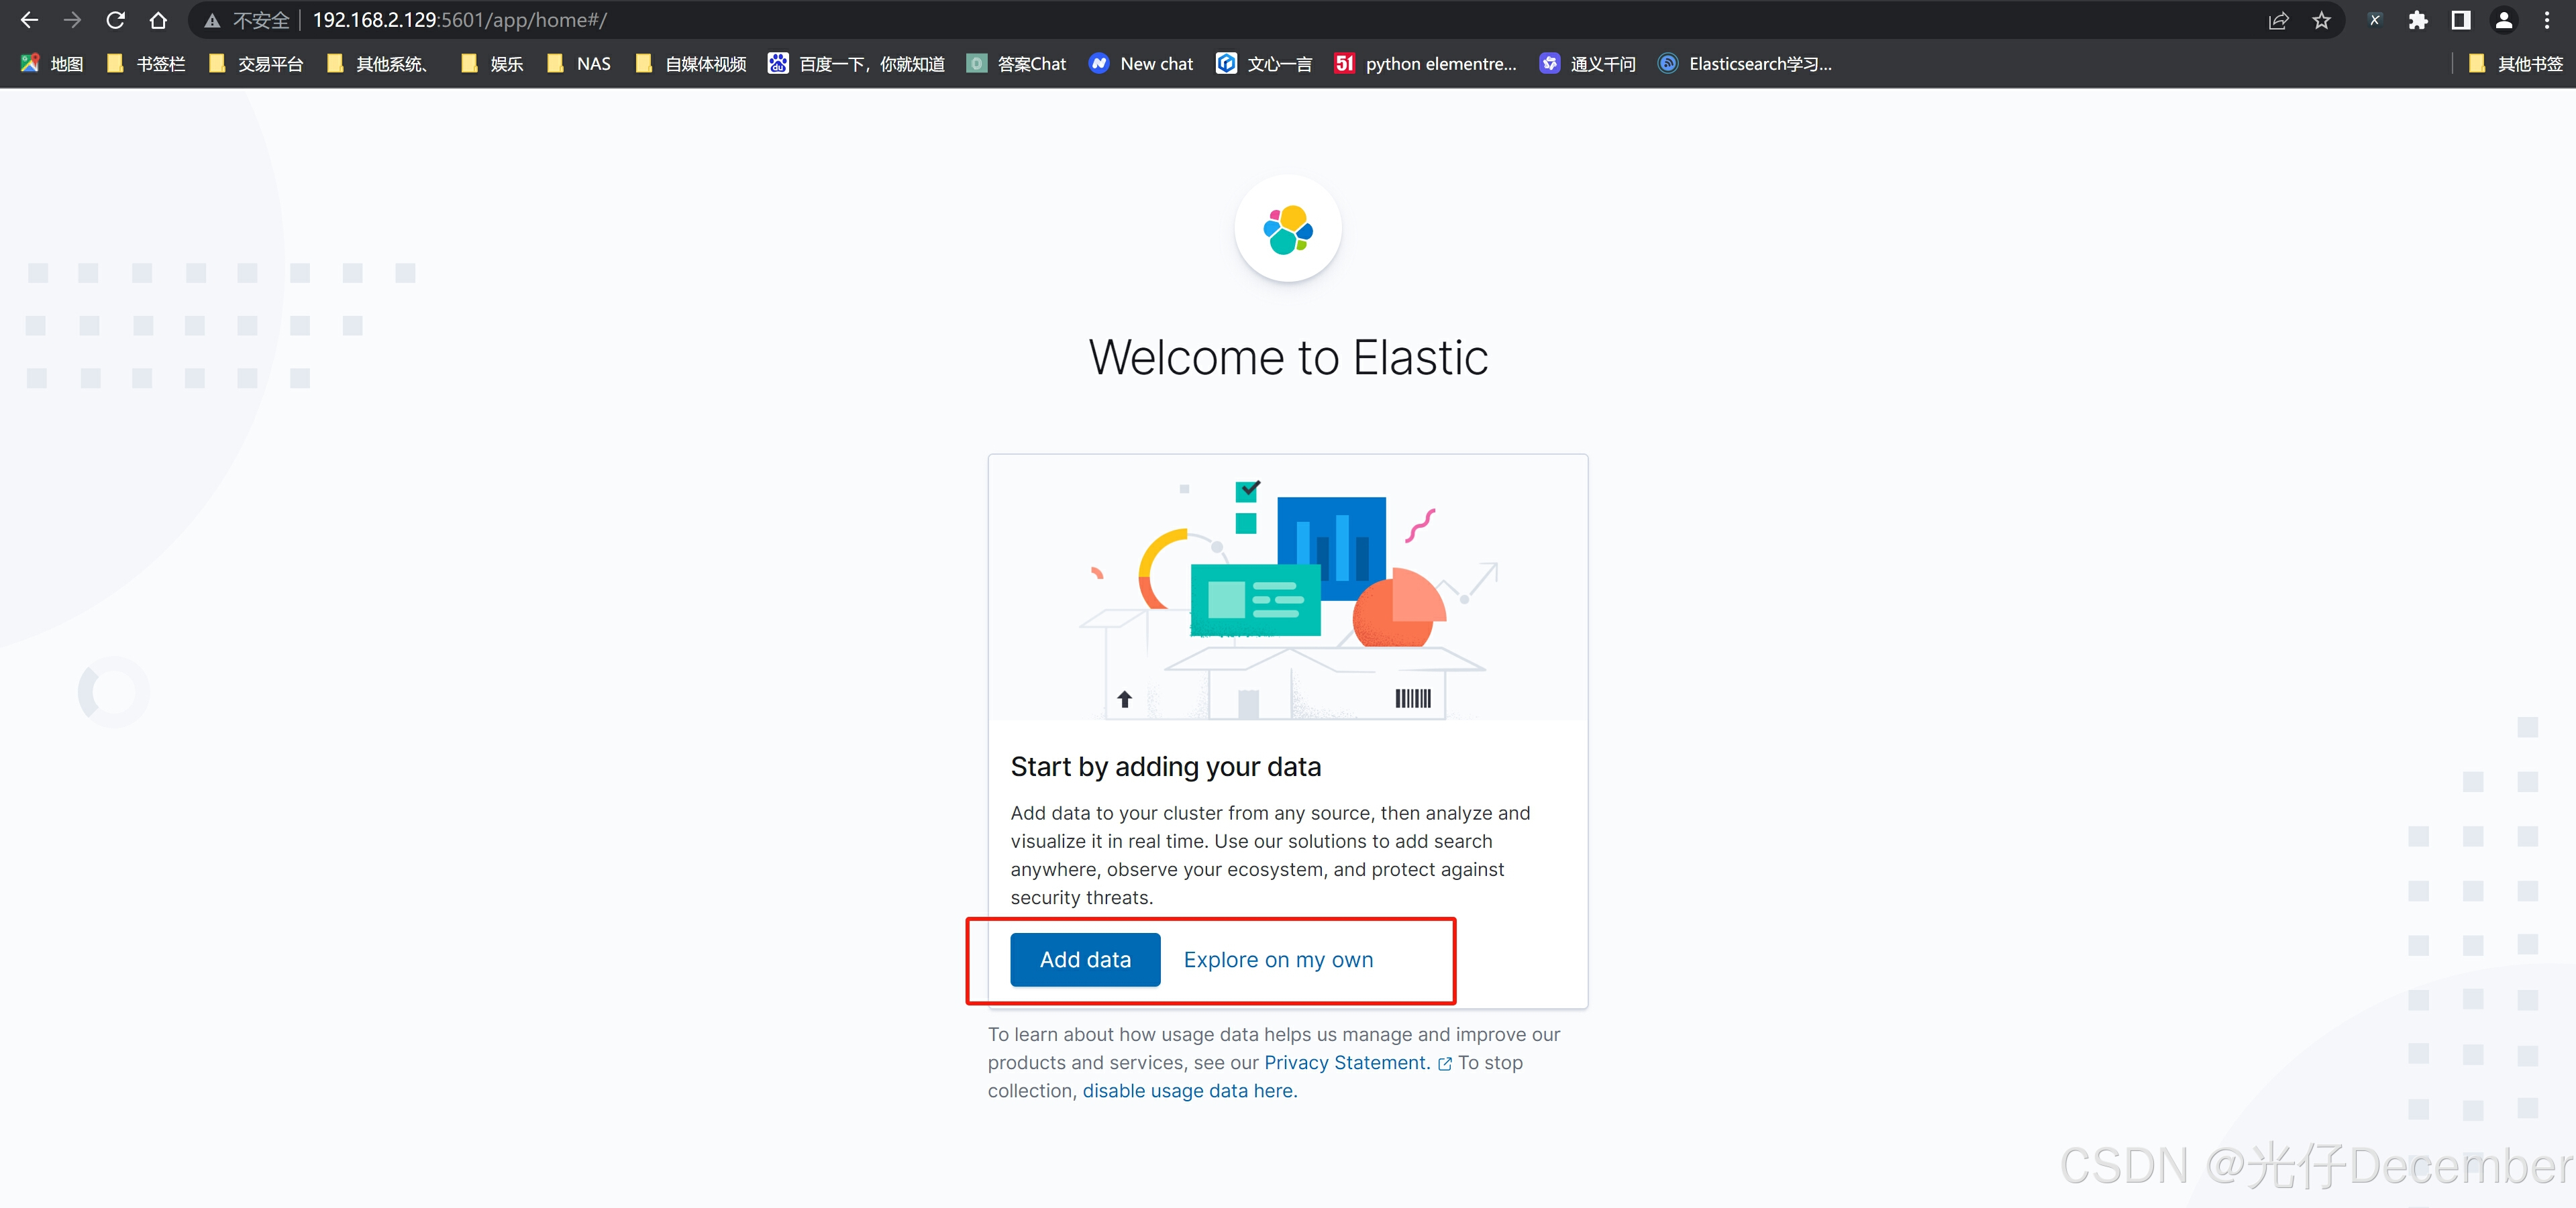Go to the browser home page
Viewport: 2576px width, 1208px height.
[158, 20]
